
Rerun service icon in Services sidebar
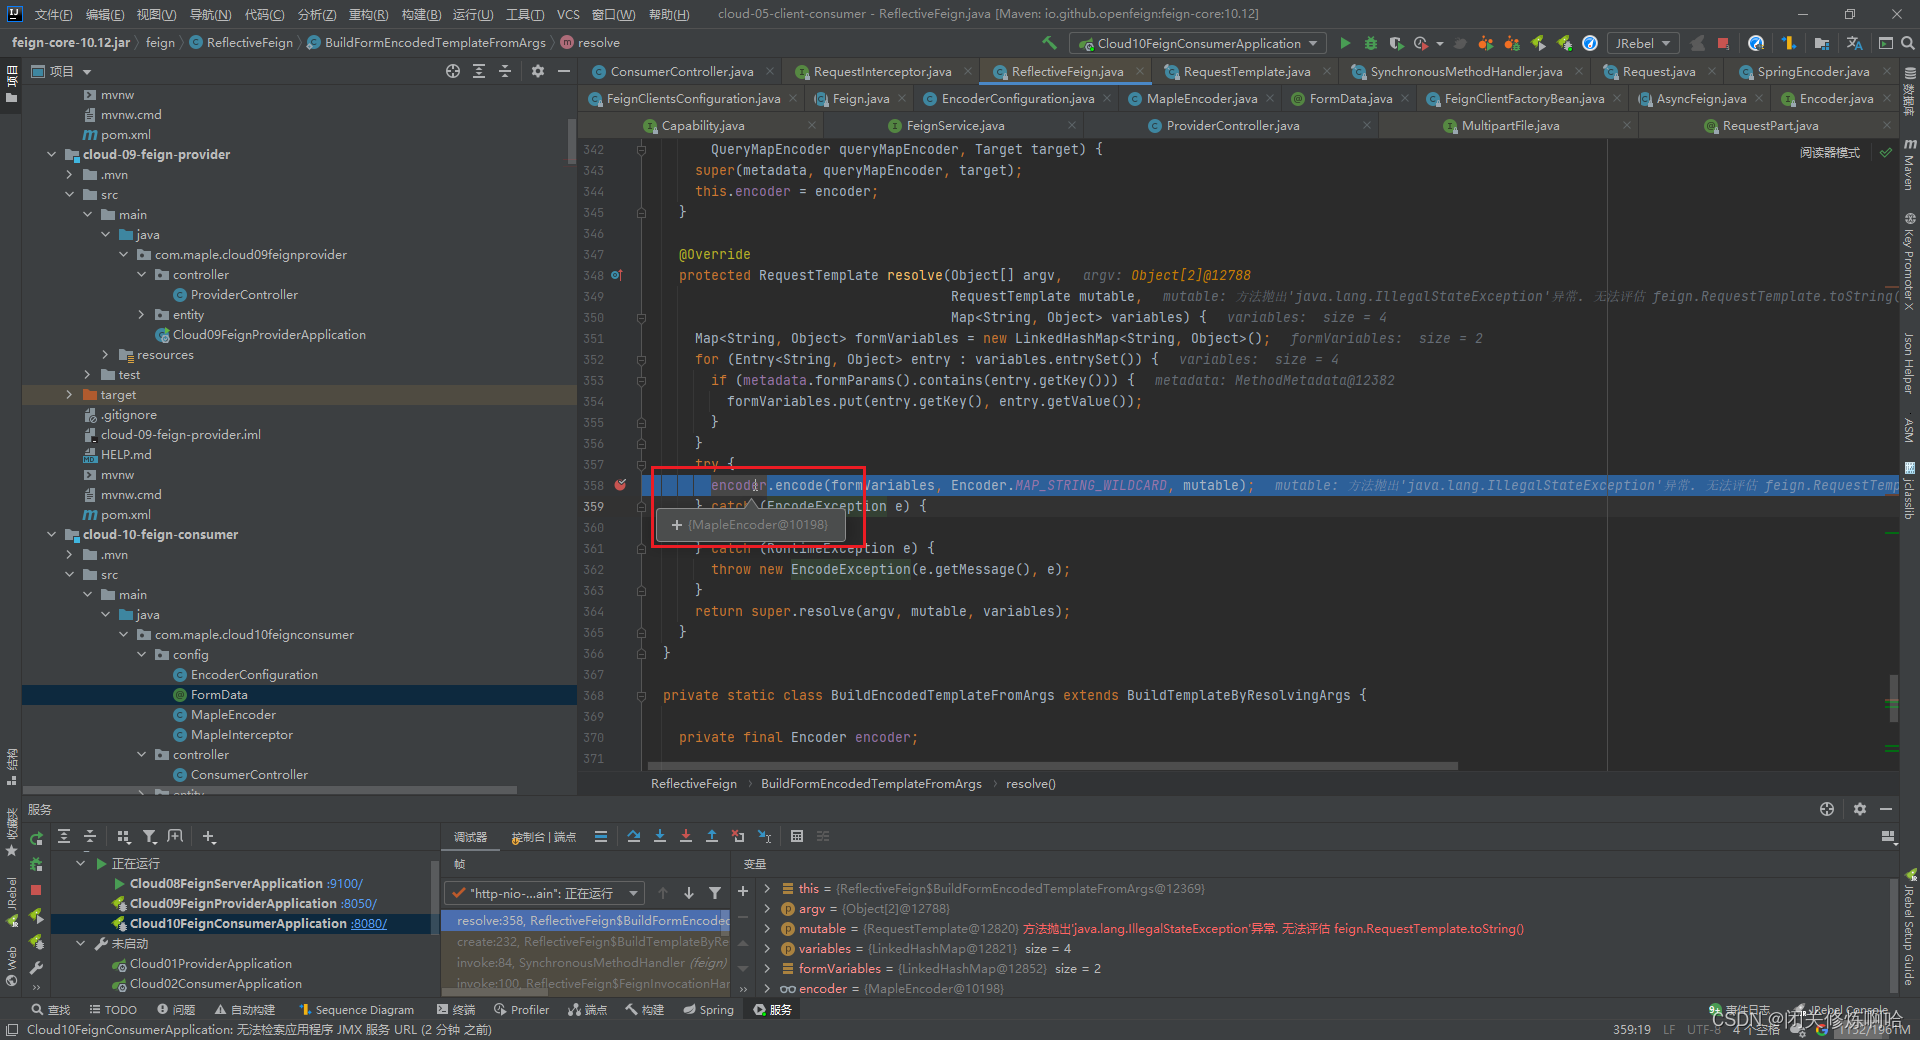[x=37, y=838]
